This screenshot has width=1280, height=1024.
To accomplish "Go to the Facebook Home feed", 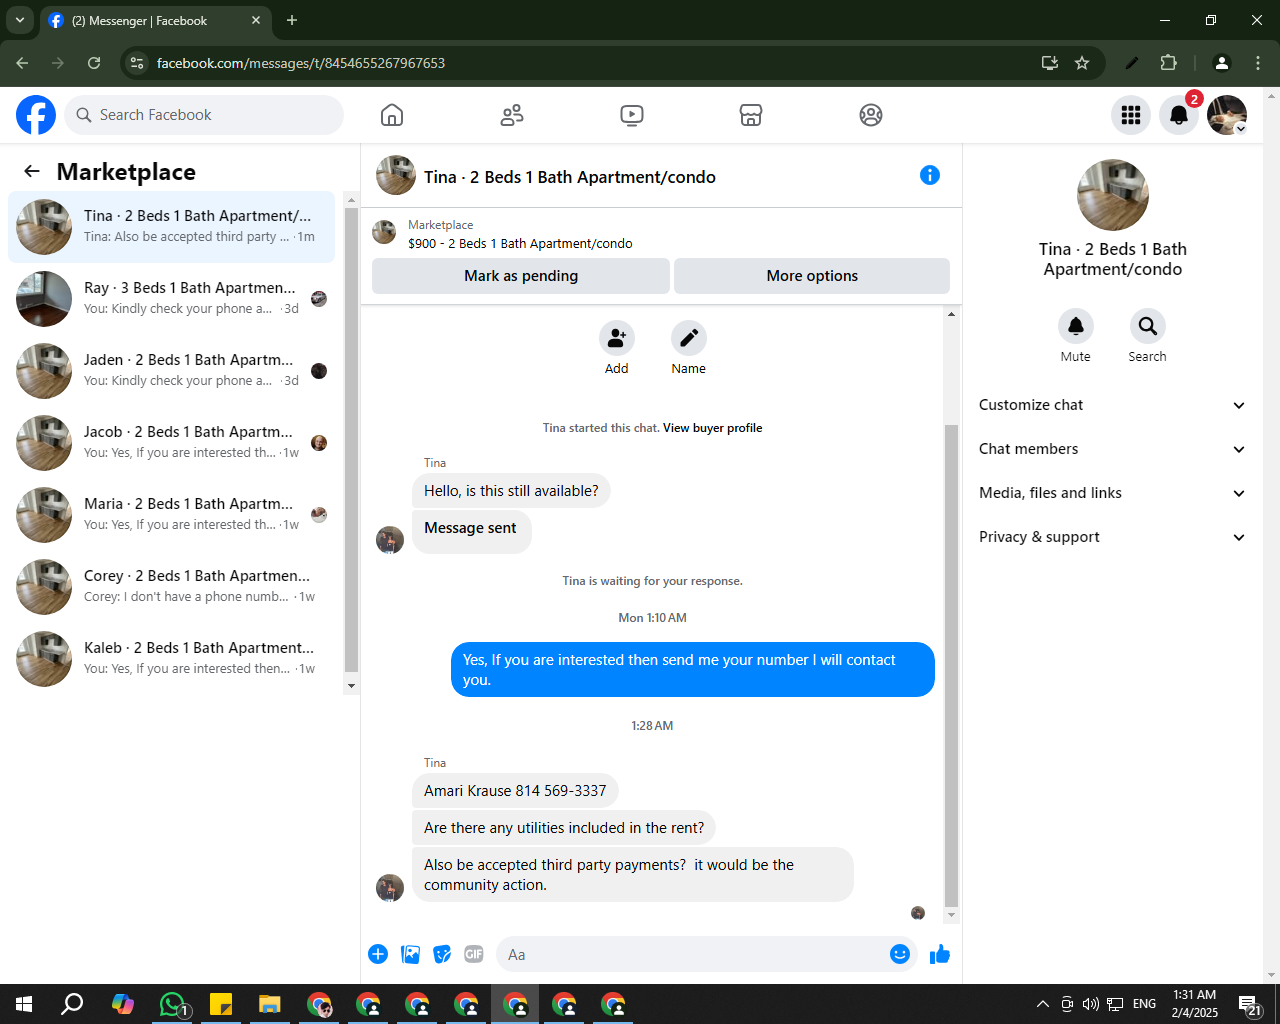I will tap(392, 115).
